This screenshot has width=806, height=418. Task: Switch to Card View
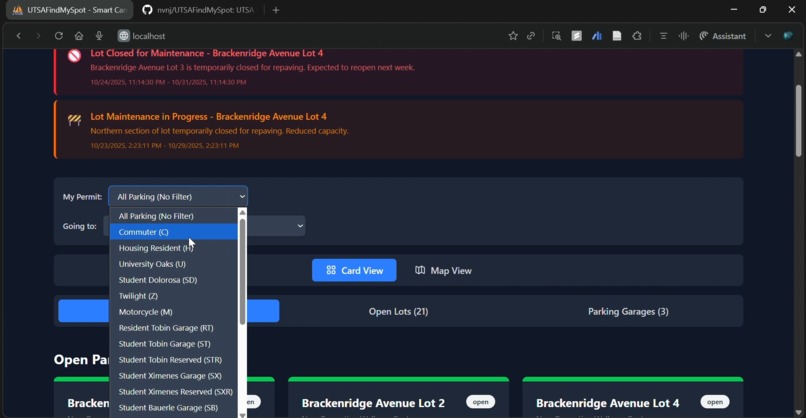coord(354,270)
